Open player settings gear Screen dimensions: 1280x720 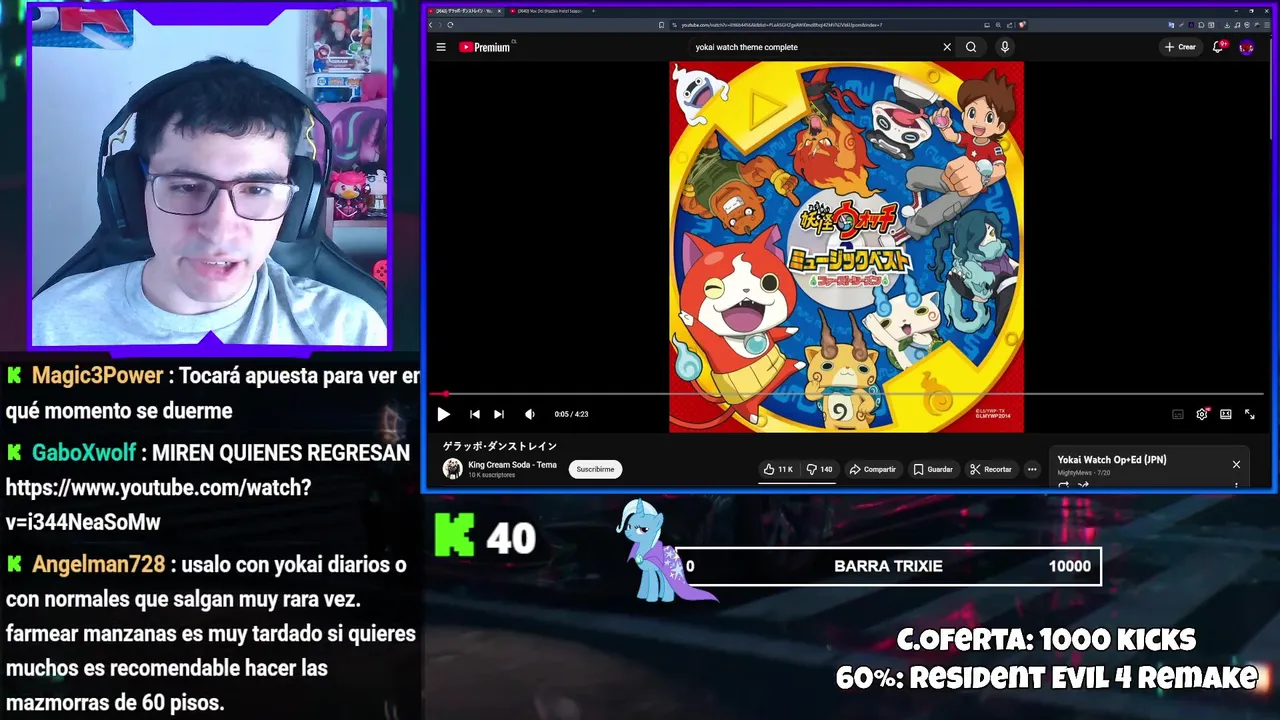tap(1202, 414)
